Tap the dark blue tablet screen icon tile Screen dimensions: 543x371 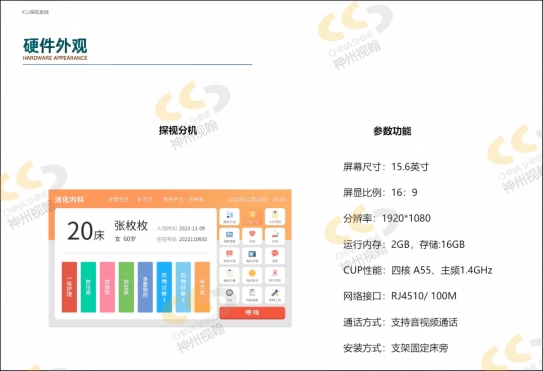tap(252, 256)
